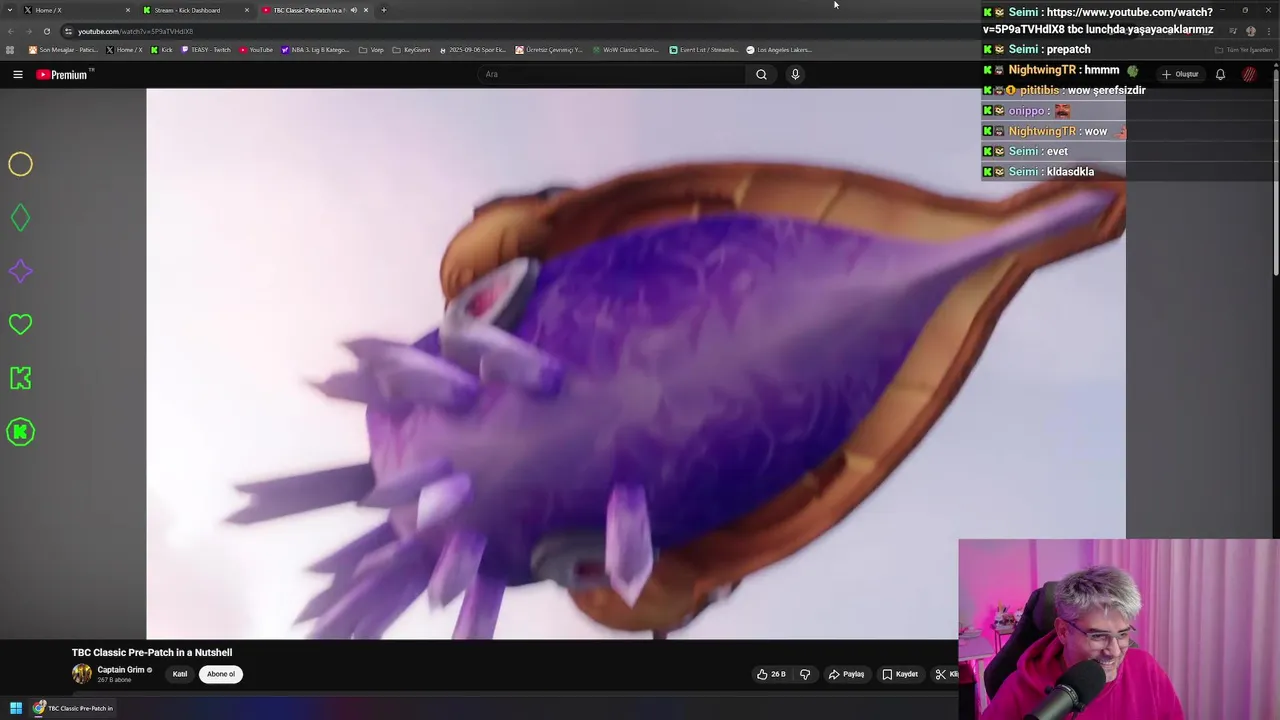Open the browser apps grid shortcut

pos(10,50)
